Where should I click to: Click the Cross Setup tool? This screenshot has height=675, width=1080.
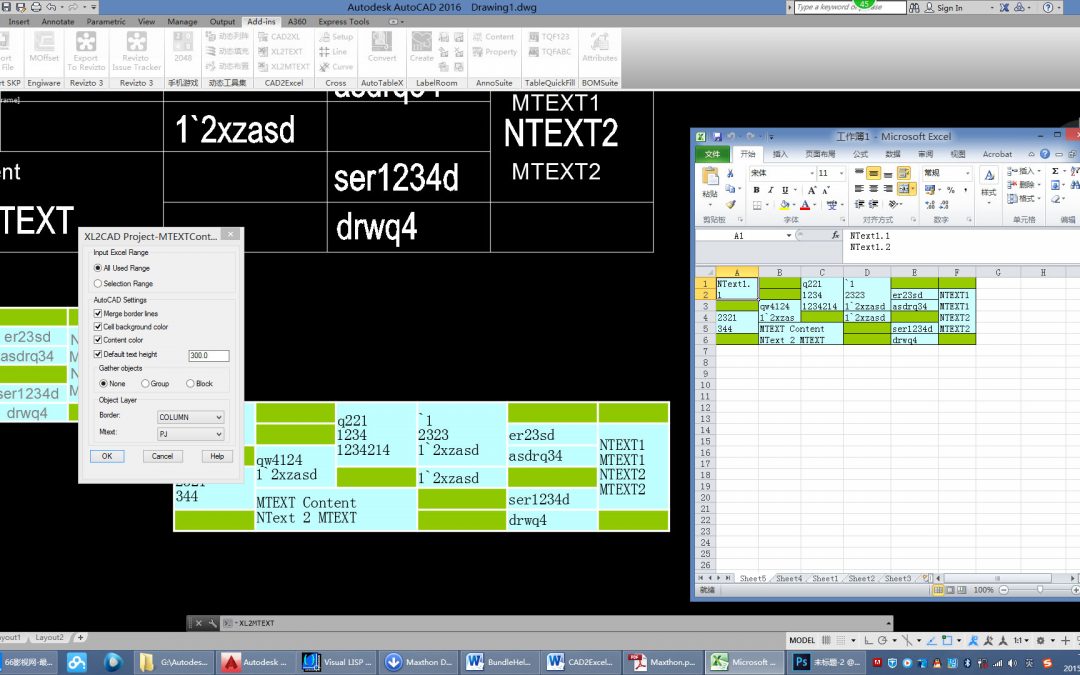pyautogui.click(x=336, y=37)
